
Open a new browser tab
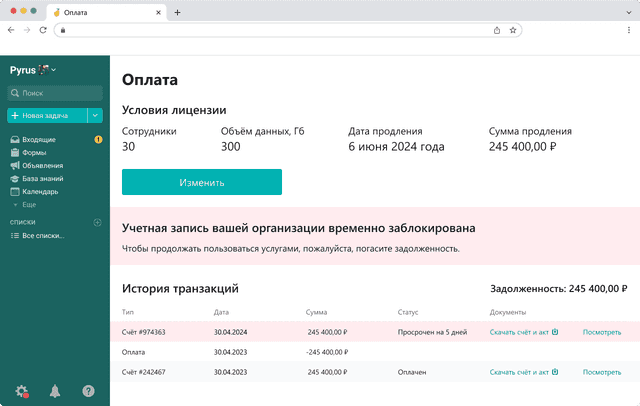click(177, 13)
